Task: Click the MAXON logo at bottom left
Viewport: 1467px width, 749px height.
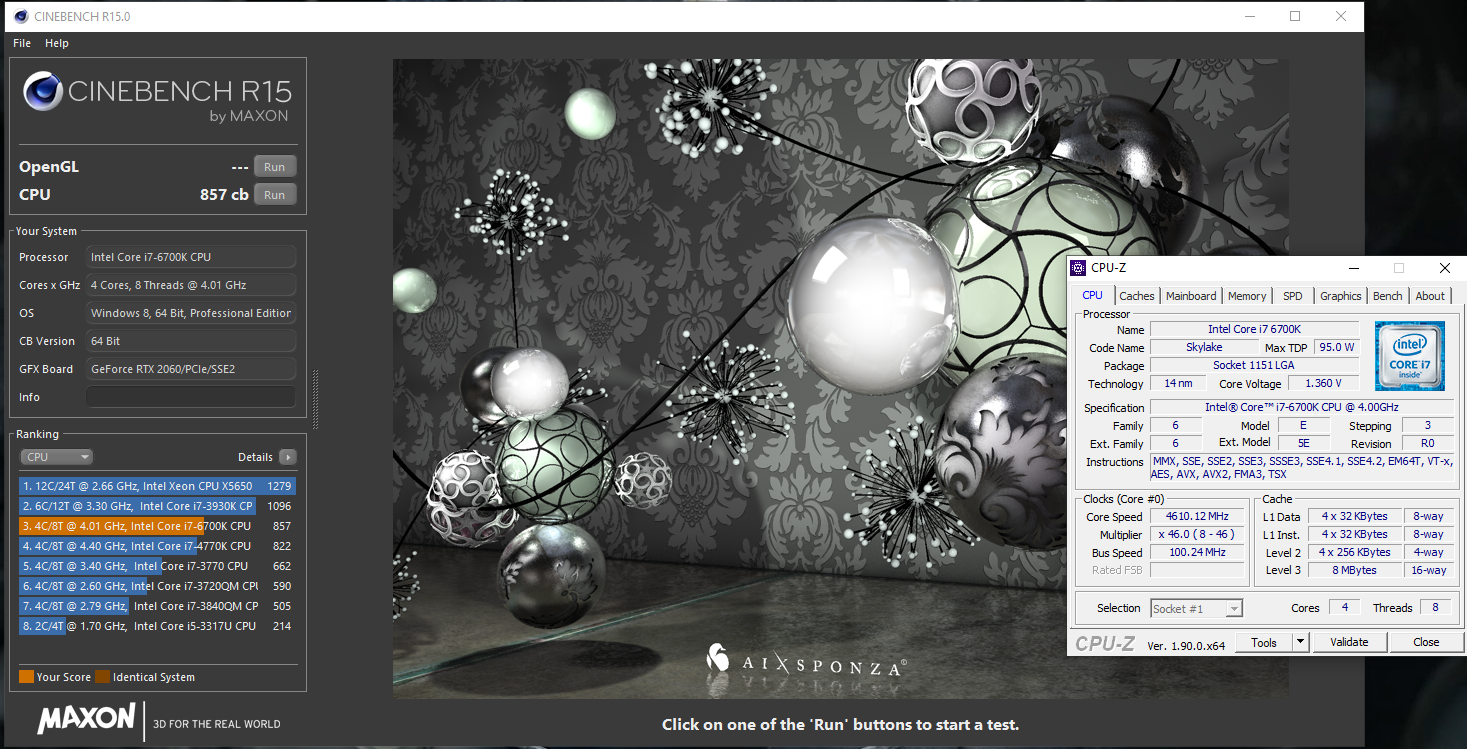Action: click(86, 719)
